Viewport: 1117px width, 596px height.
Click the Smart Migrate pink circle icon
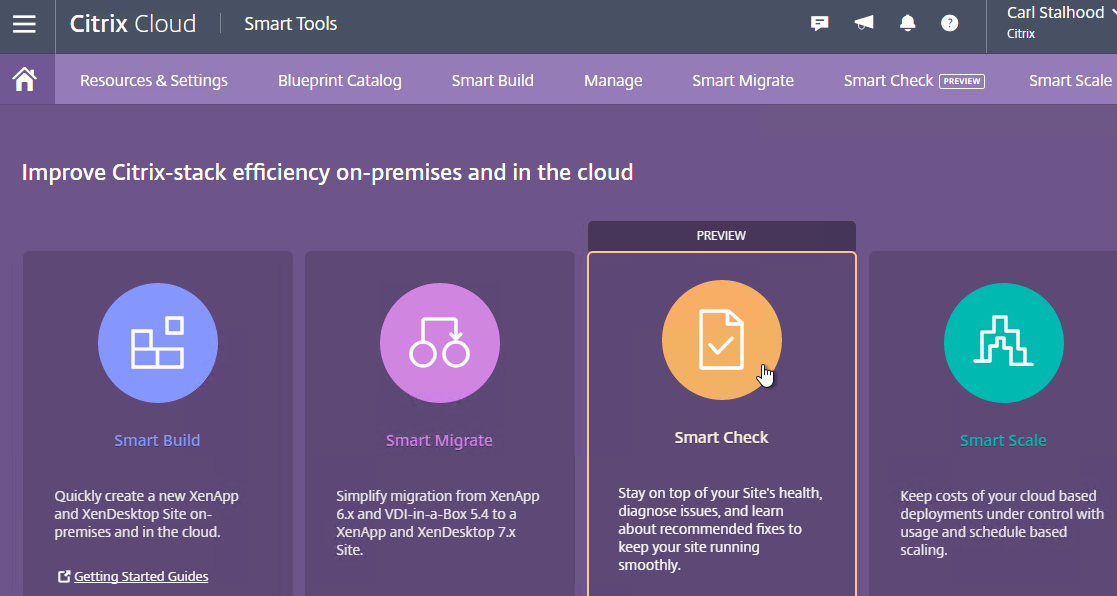tap(440, 343)
